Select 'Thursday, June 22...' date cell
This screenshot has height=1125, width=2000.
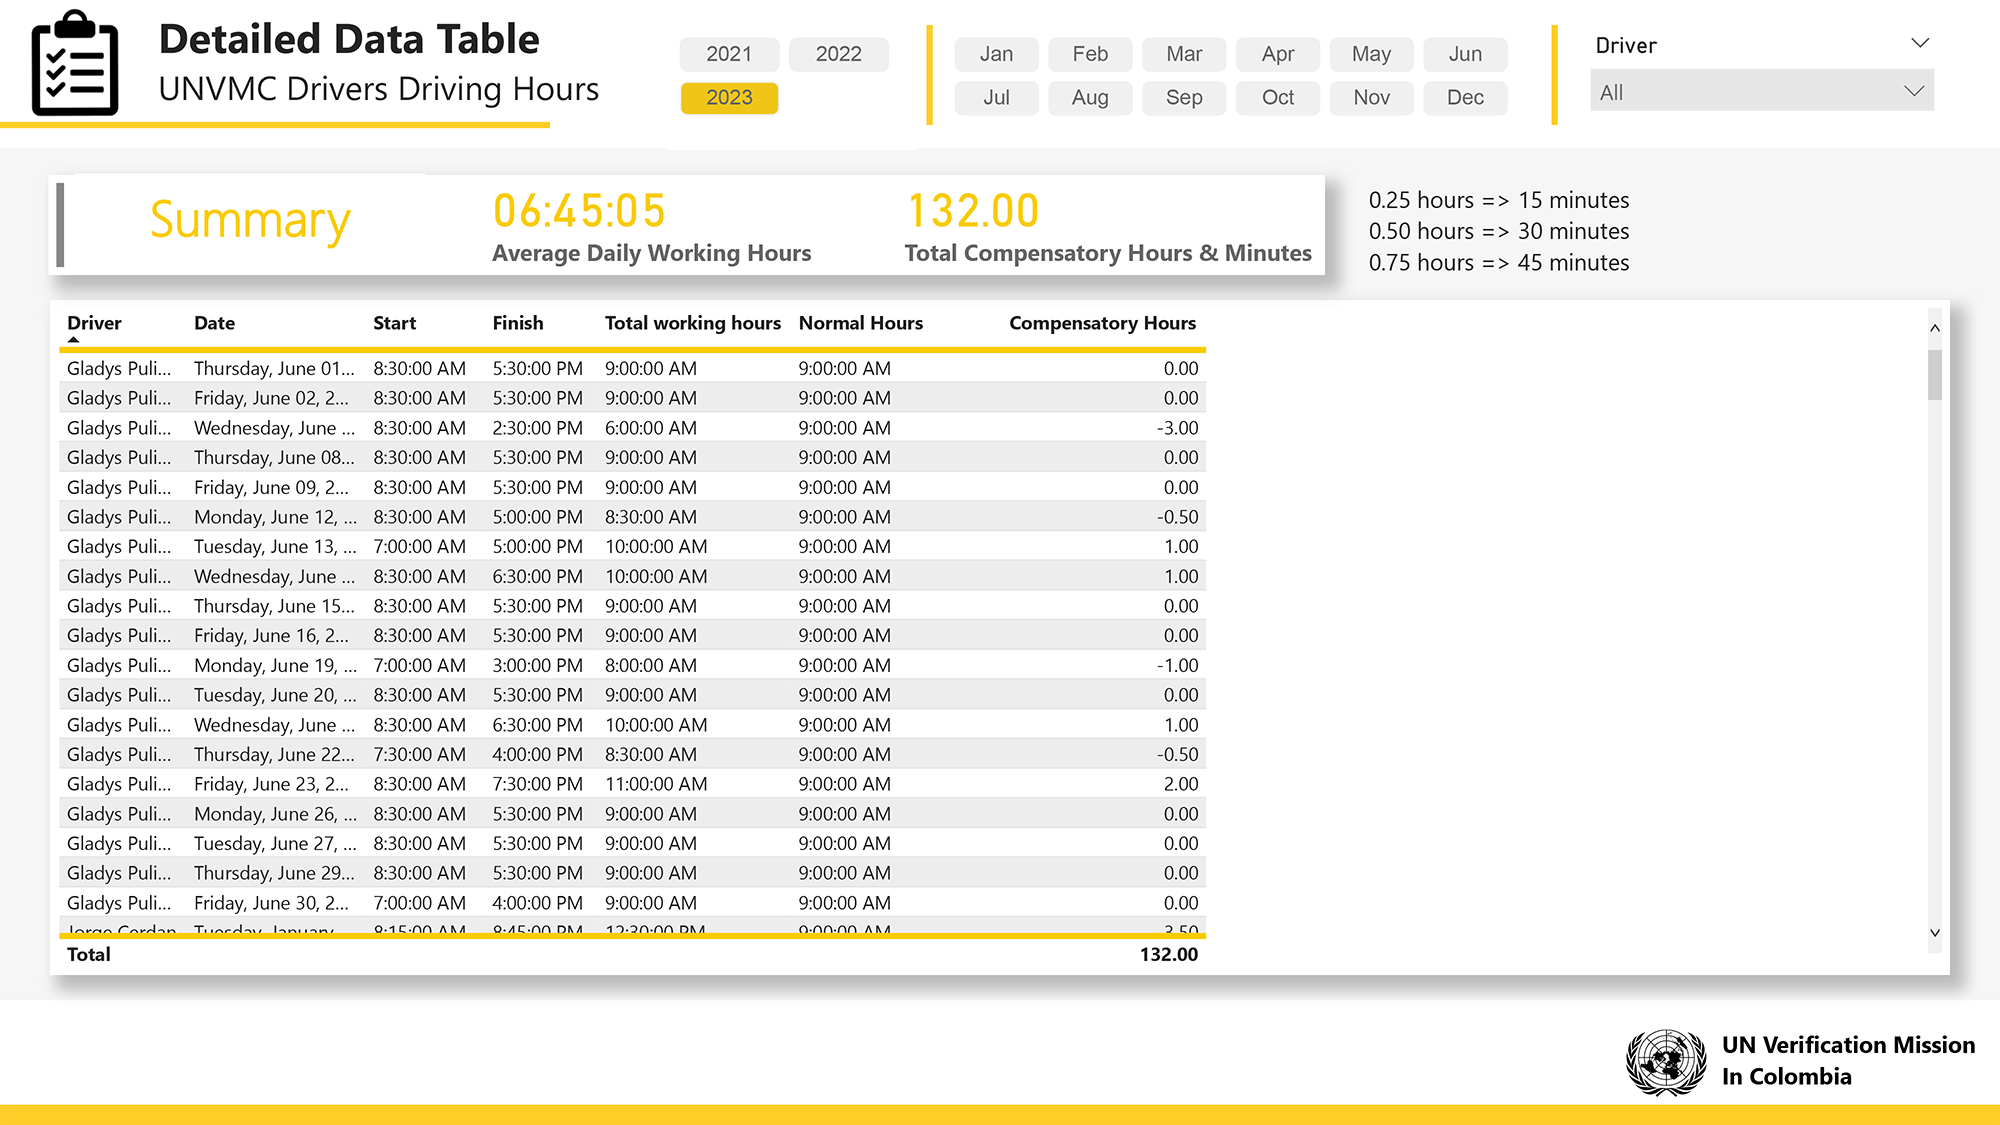click(x=274, y=755)
